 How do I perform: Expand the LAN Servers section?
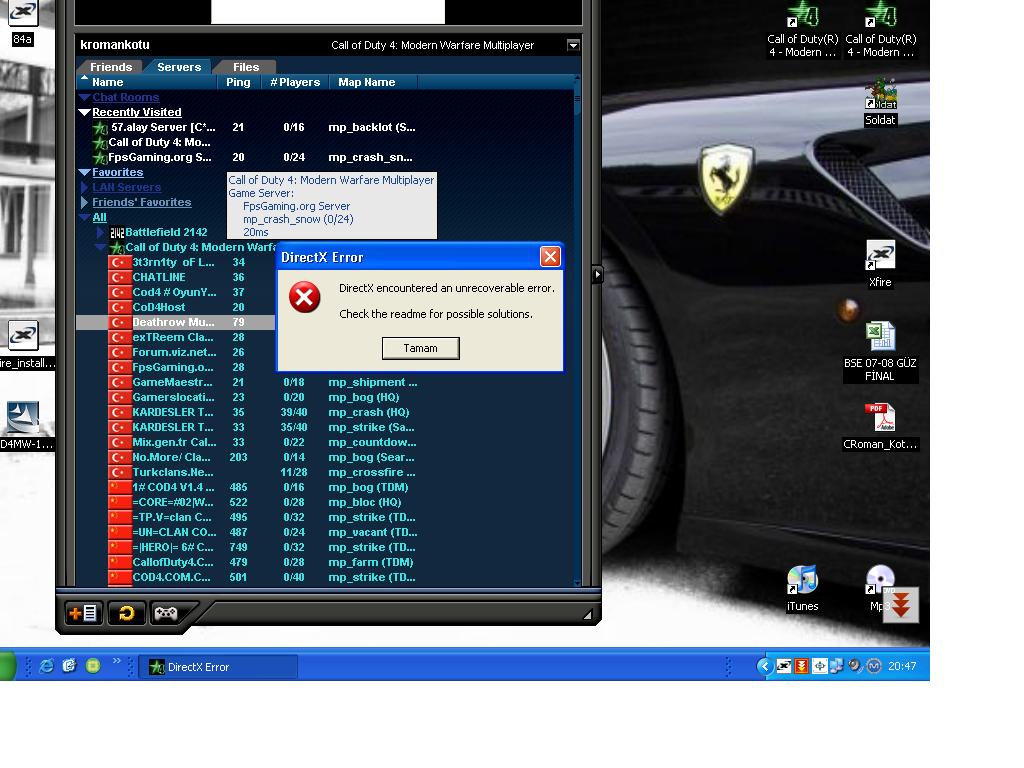pyautogui.click(x=84, y=187)
